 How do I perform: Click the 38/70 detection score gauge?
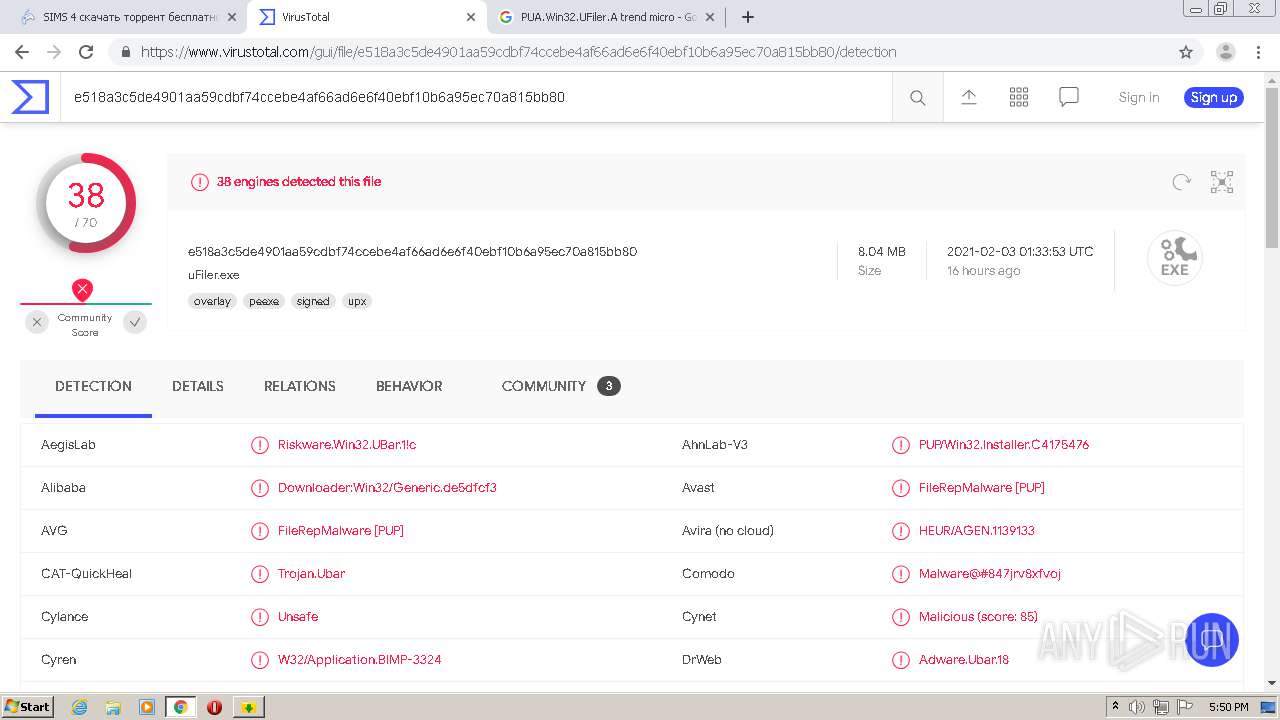(x=86, y=203)
